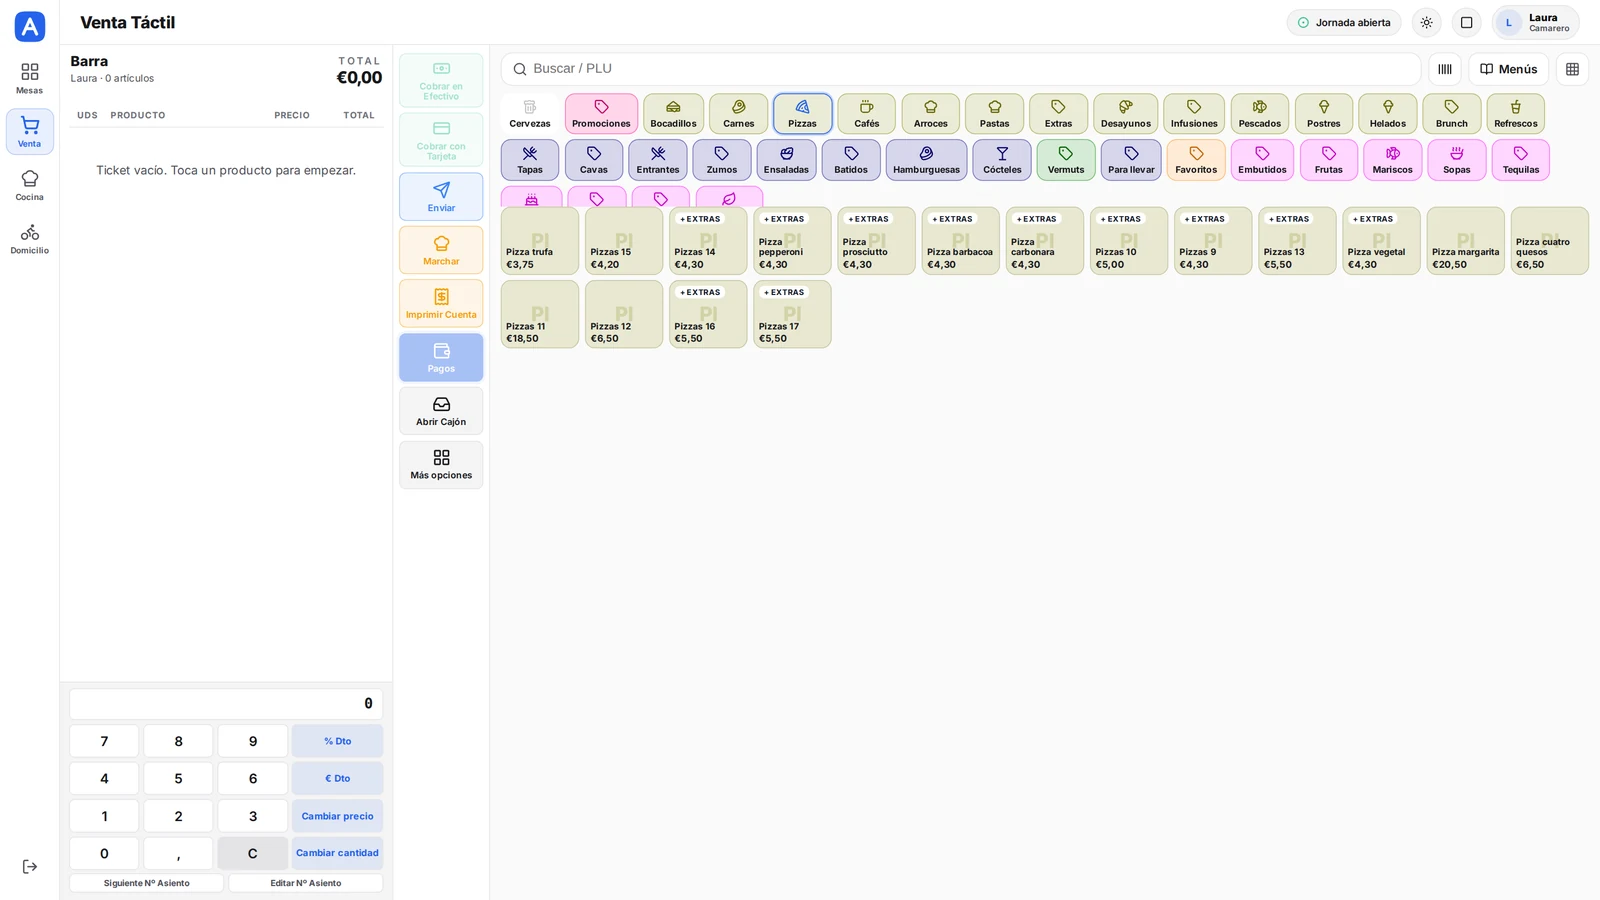1600x900 pixels.
Task: Click Cambiar precio button
Action: [337, 816]
